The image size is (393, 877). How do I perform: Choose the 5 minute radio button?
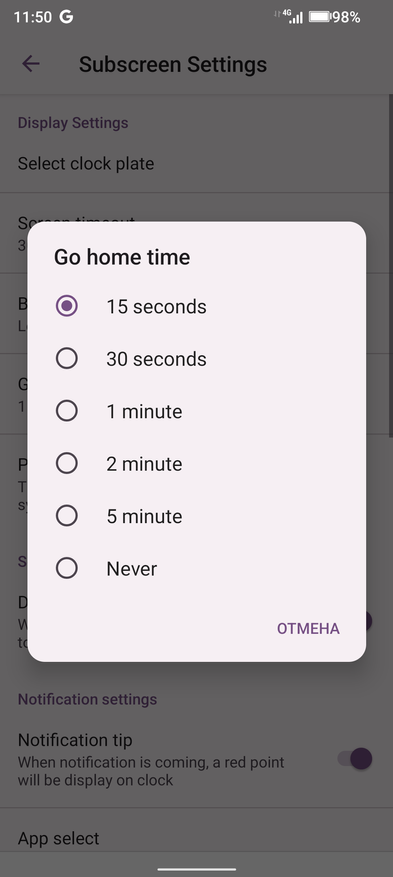[67, 516]
